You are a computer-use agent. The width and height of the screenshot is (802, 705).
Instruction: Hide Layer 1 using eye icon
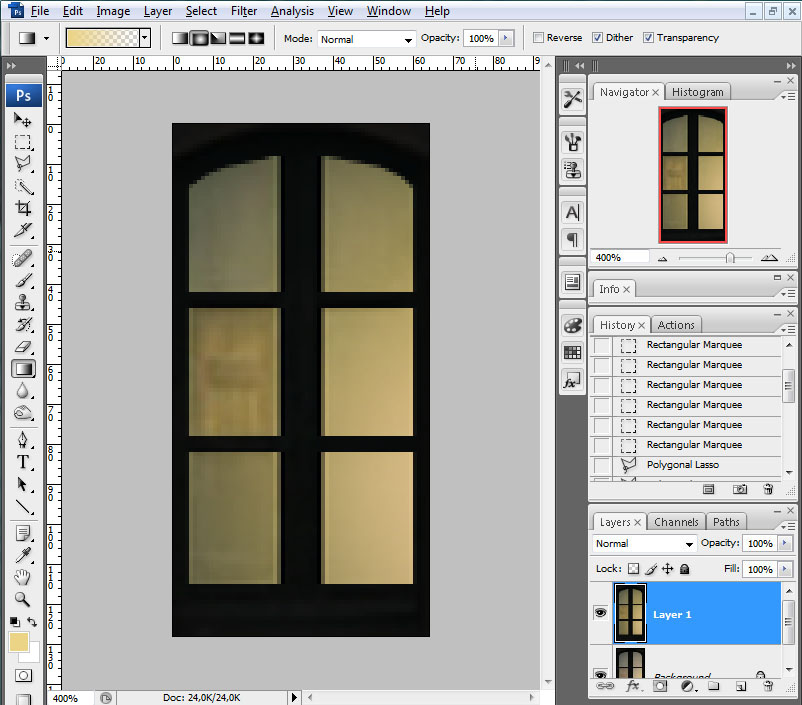click(x=600, y=612)
